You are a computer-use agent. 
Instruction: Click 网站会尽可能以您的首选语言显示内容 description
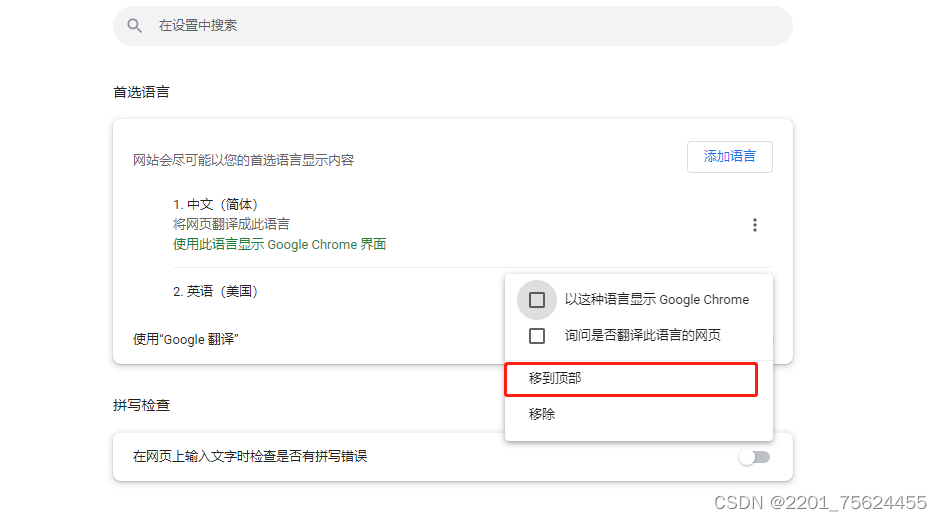[243, 160]
